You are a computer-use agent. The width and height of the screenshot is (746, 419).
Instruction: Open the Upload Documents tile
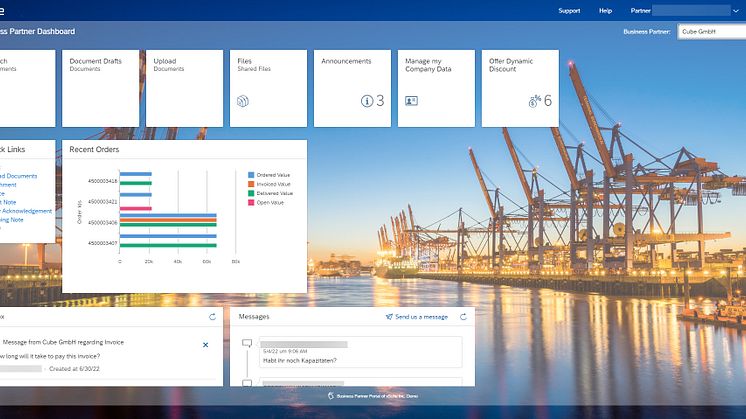[x=184, y=88]
